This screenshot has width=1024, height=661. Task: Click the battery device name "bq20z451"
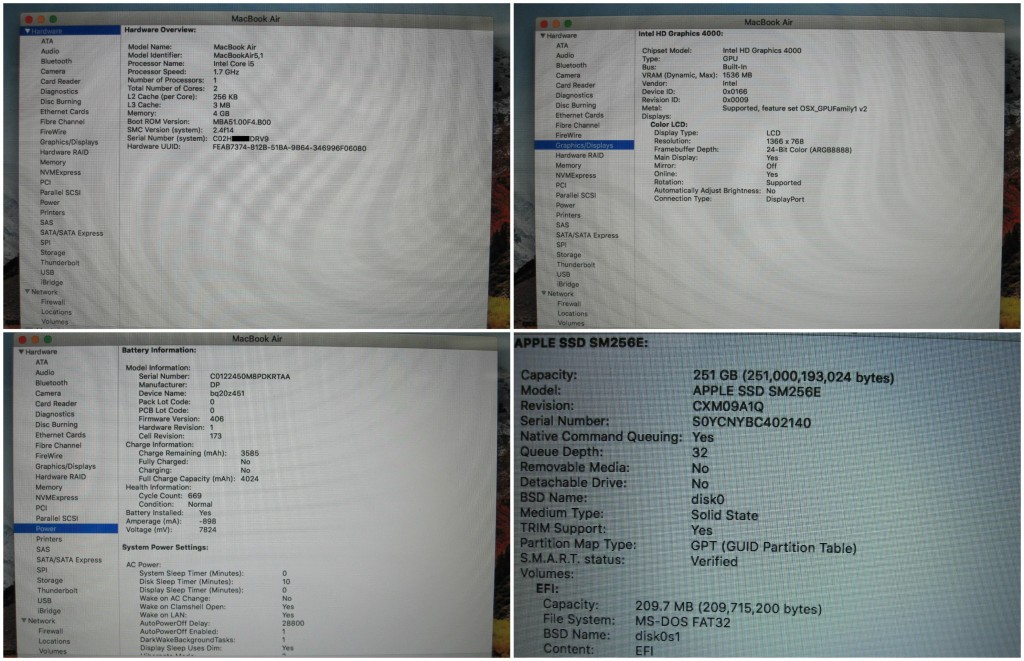pos(227,393)
